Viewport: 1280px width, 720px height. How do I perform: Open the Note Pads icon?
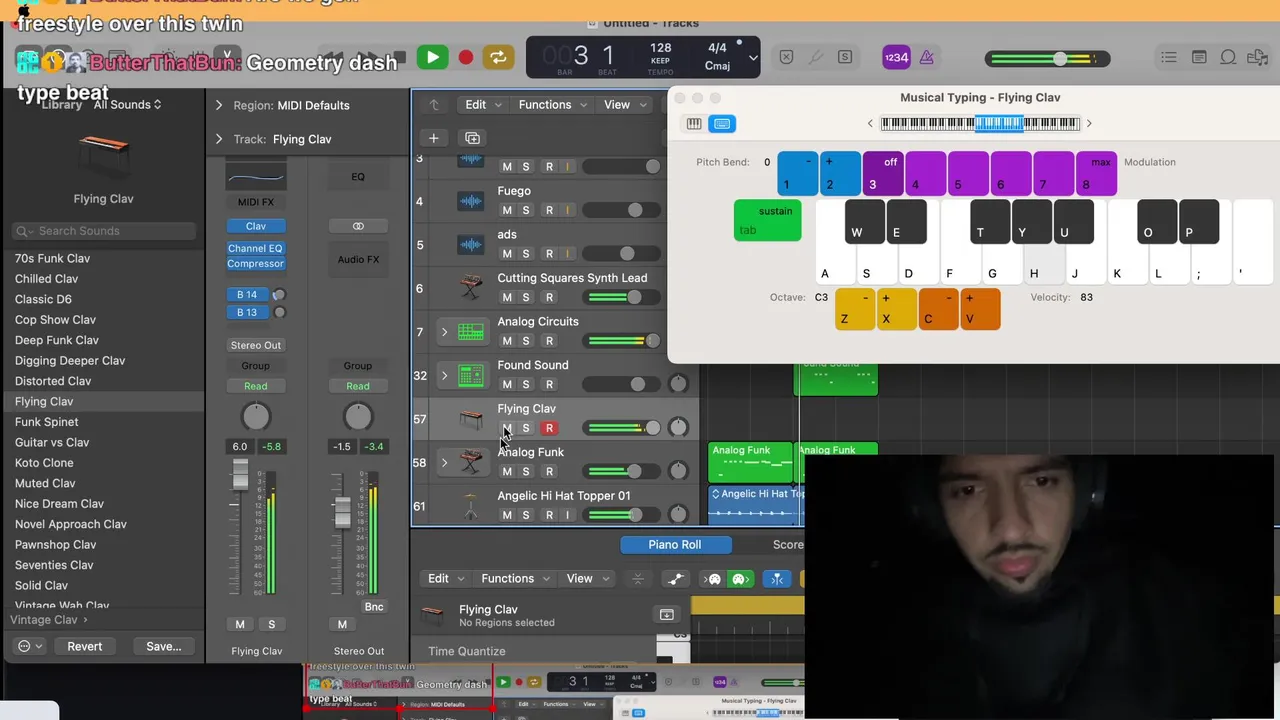coord(1199,58)
